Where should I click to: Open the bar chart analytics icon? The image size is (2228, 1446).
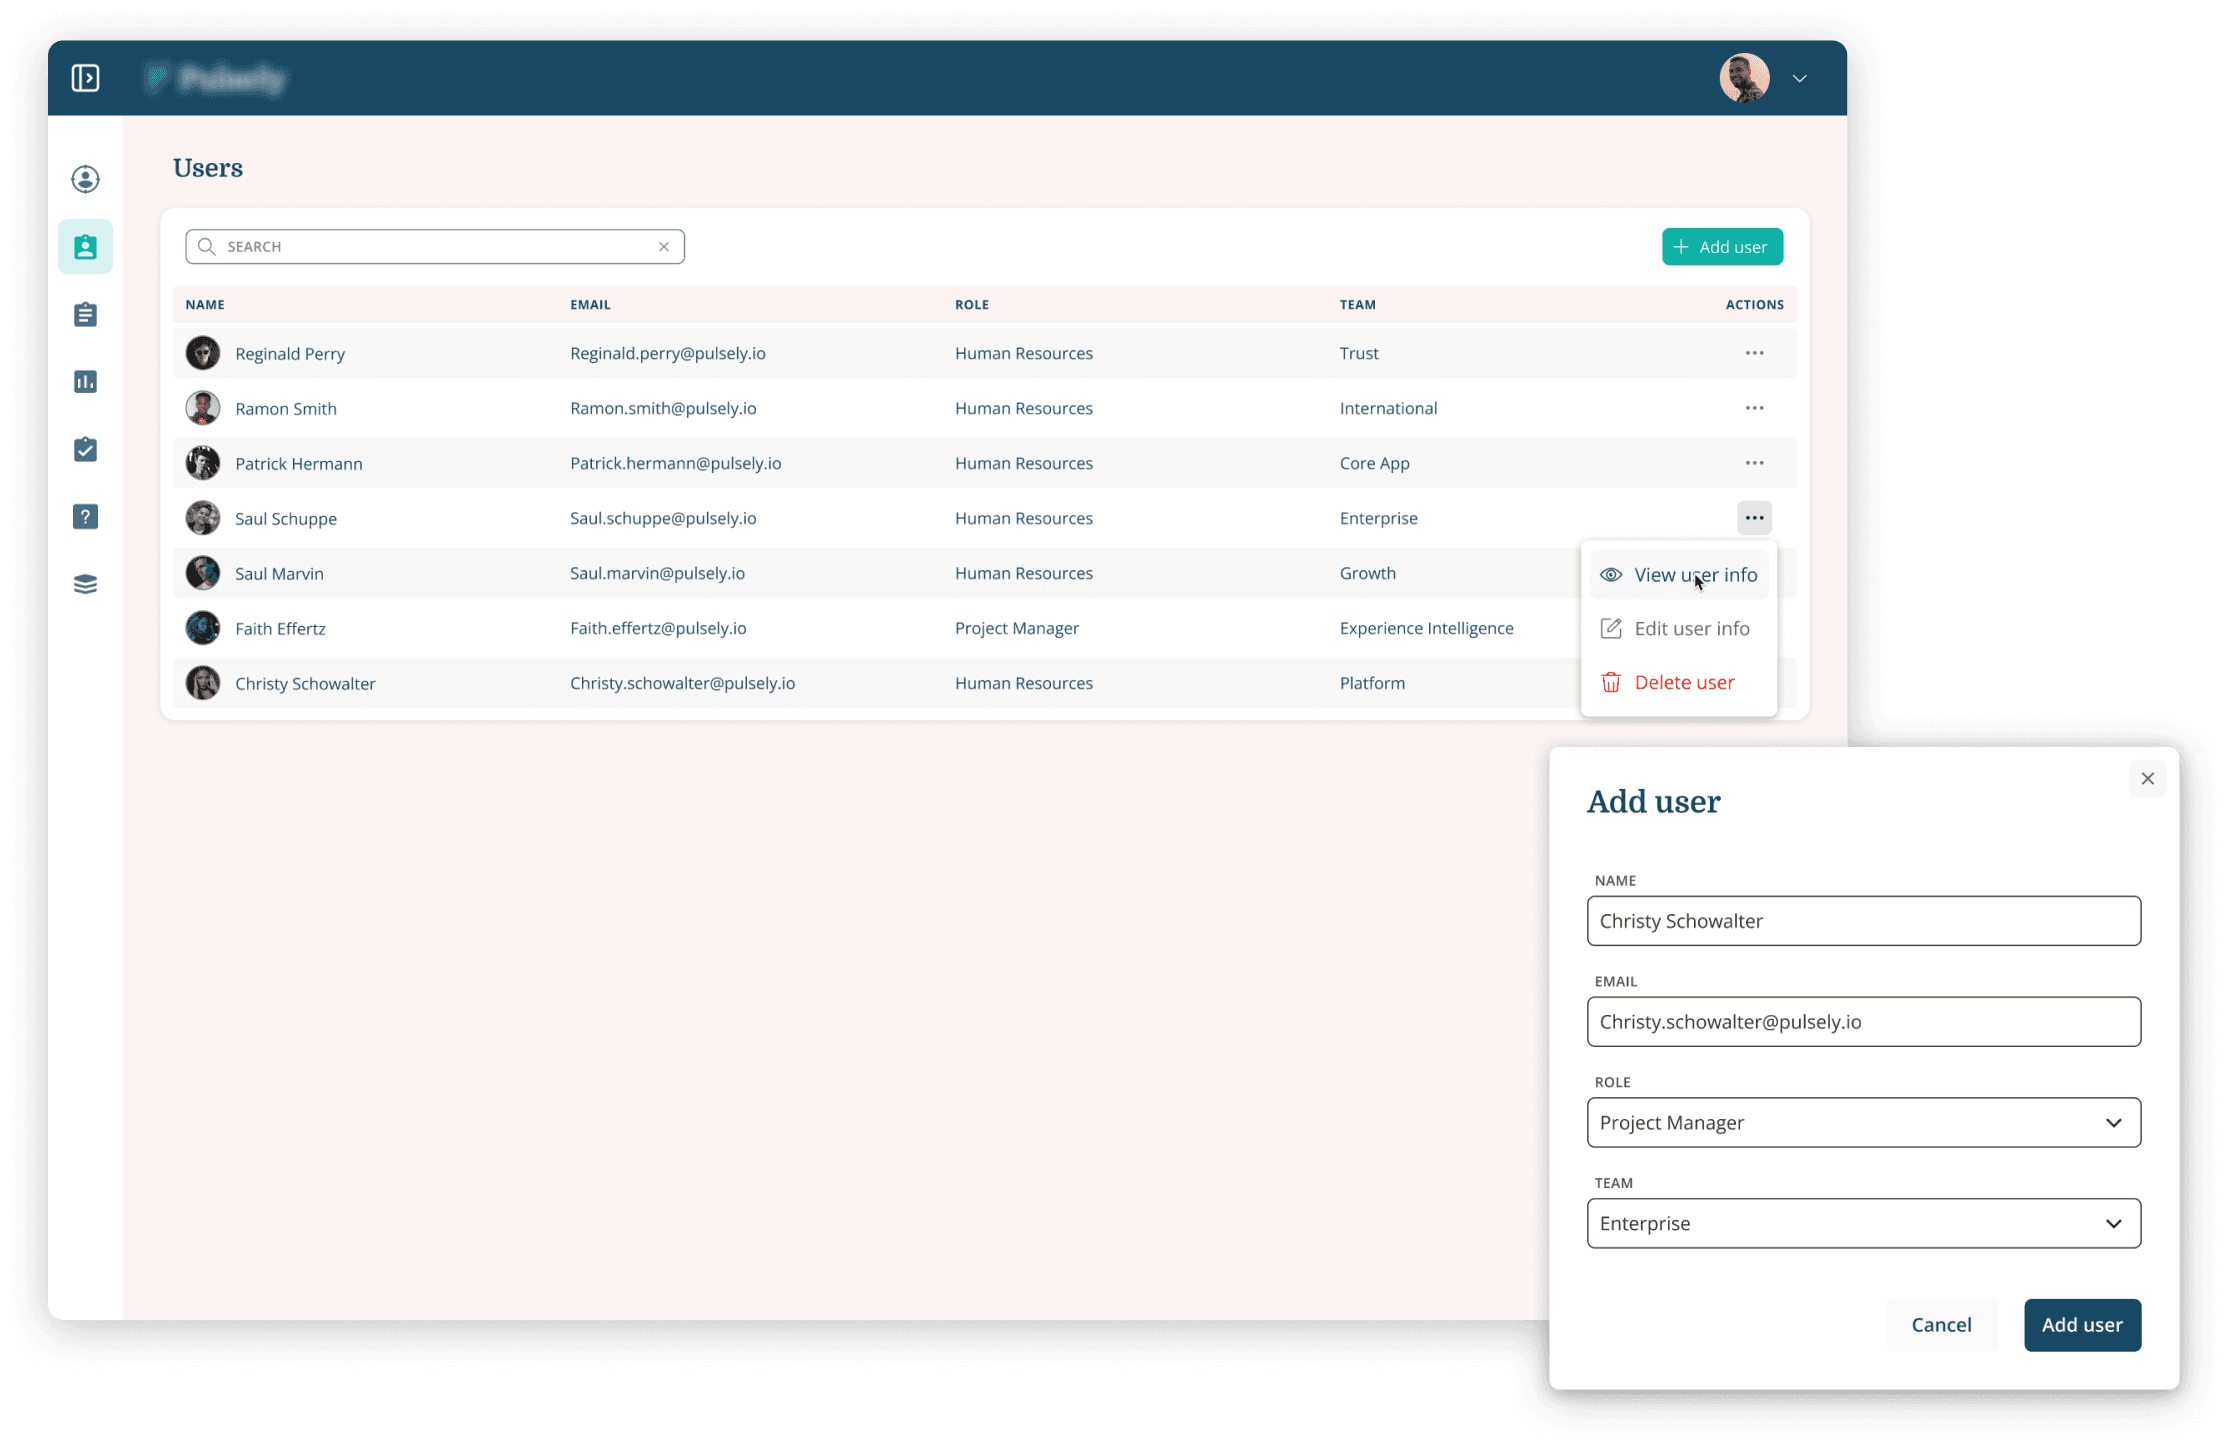[x=85, y=382]
